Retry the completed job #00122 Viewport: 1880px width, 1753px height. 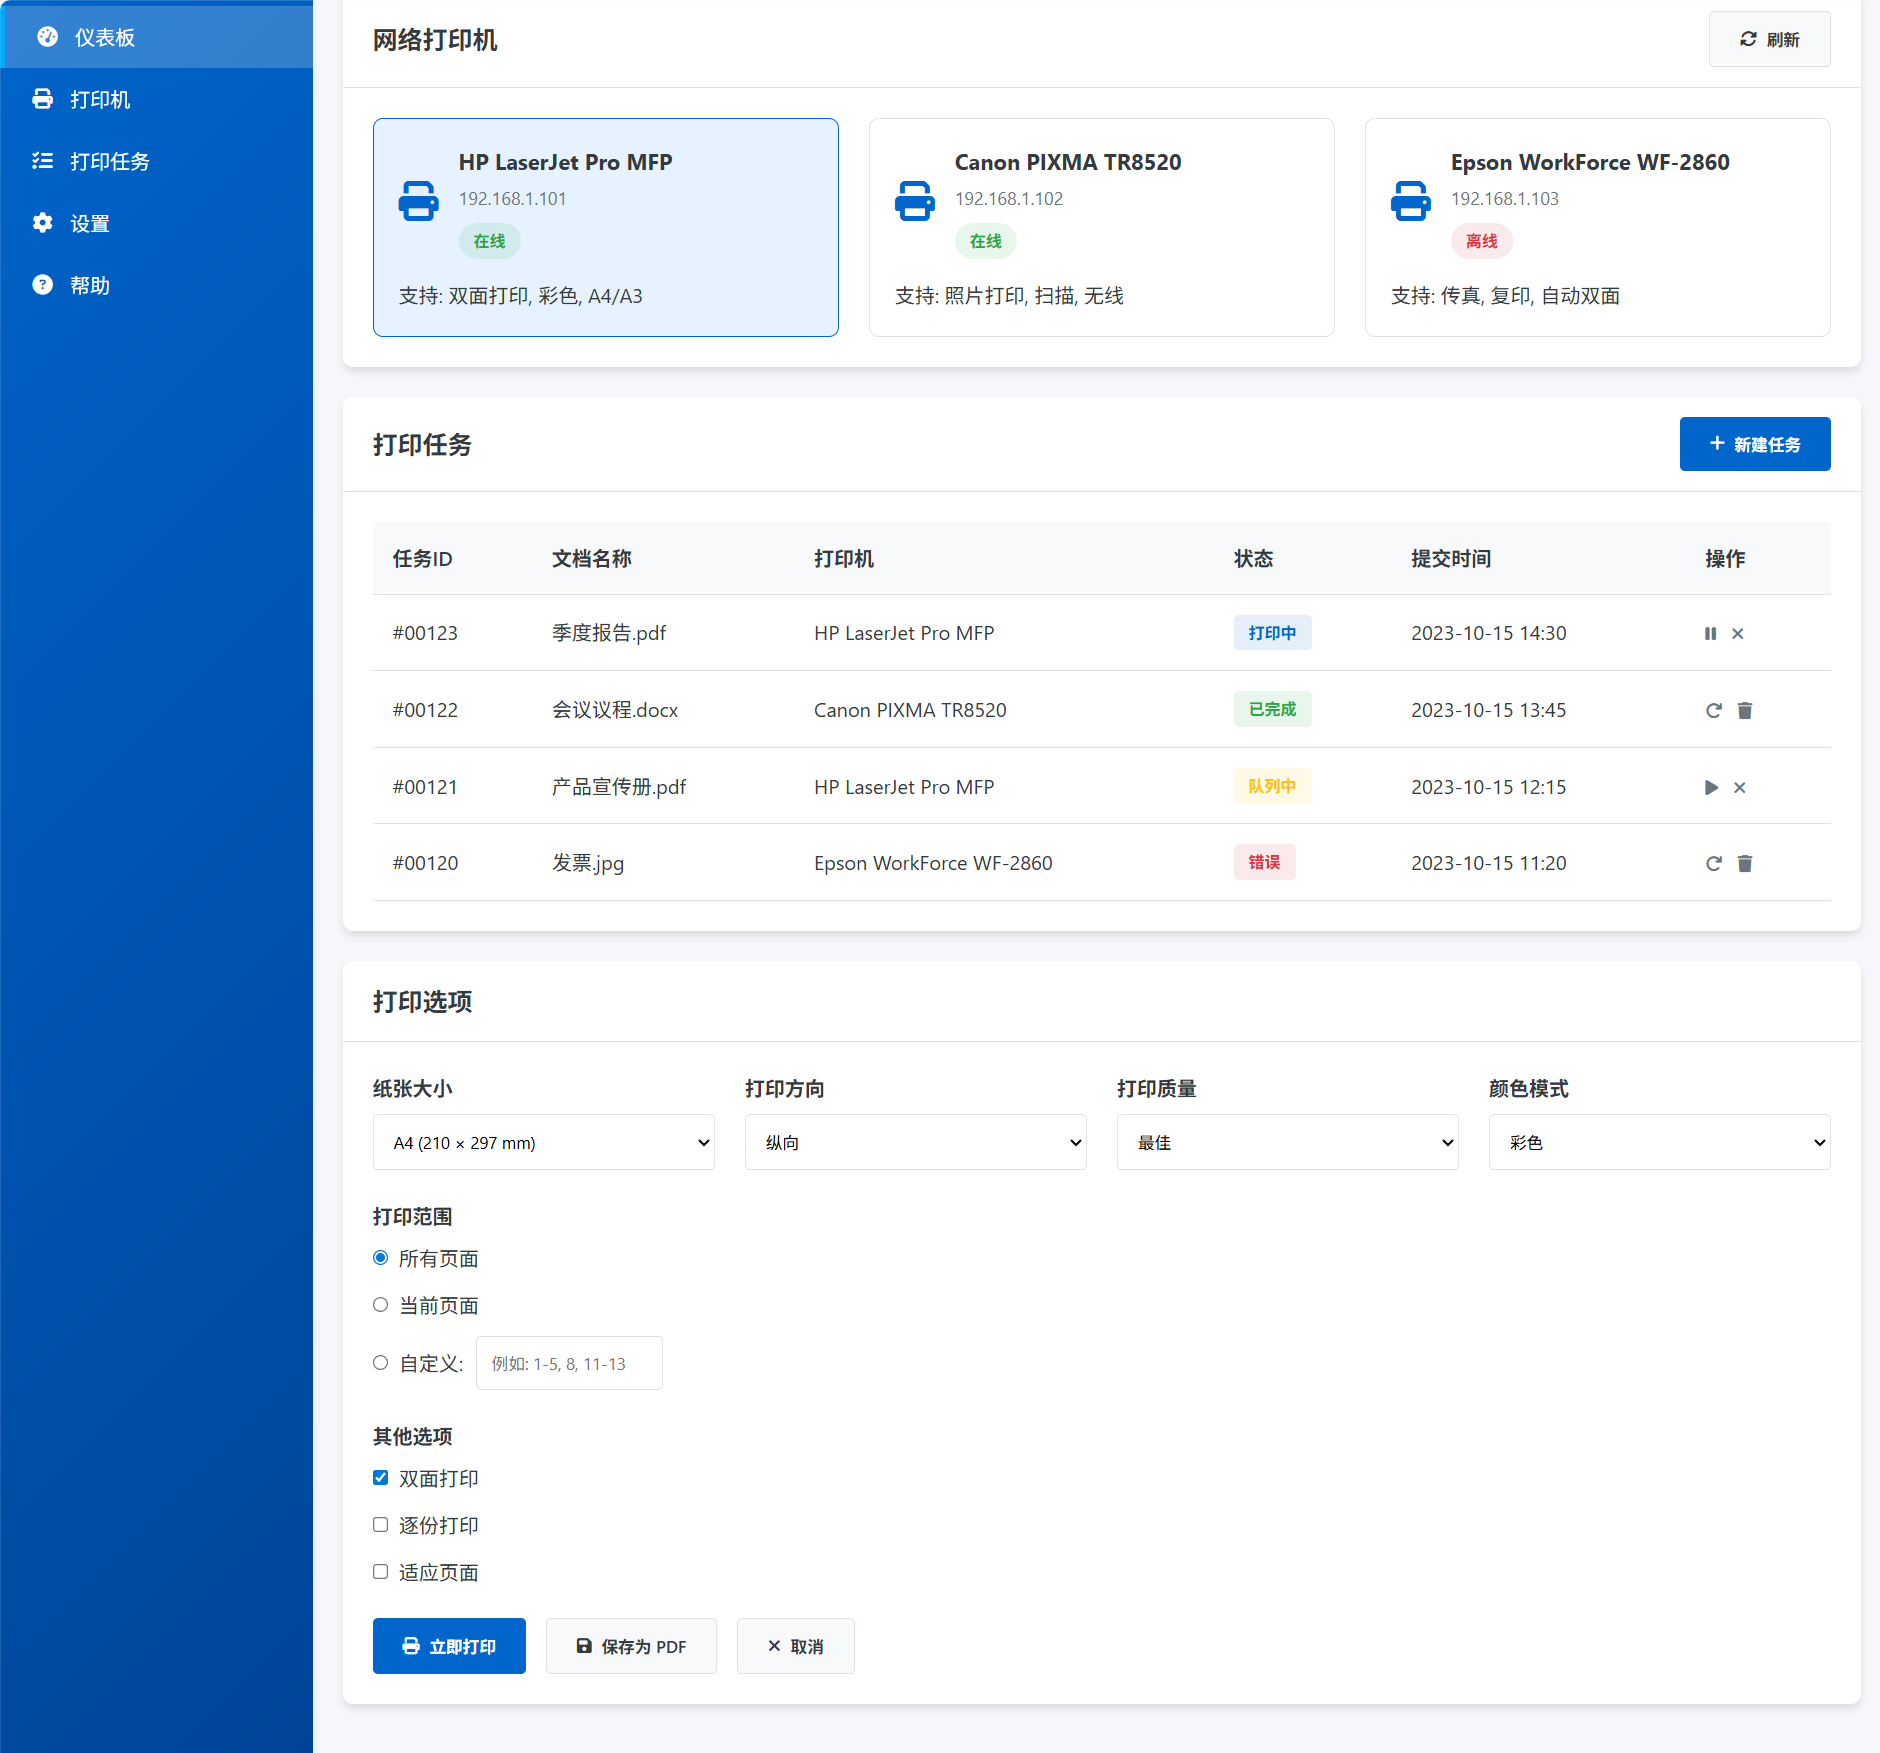pyautogui.click(x=1714, y=710)
